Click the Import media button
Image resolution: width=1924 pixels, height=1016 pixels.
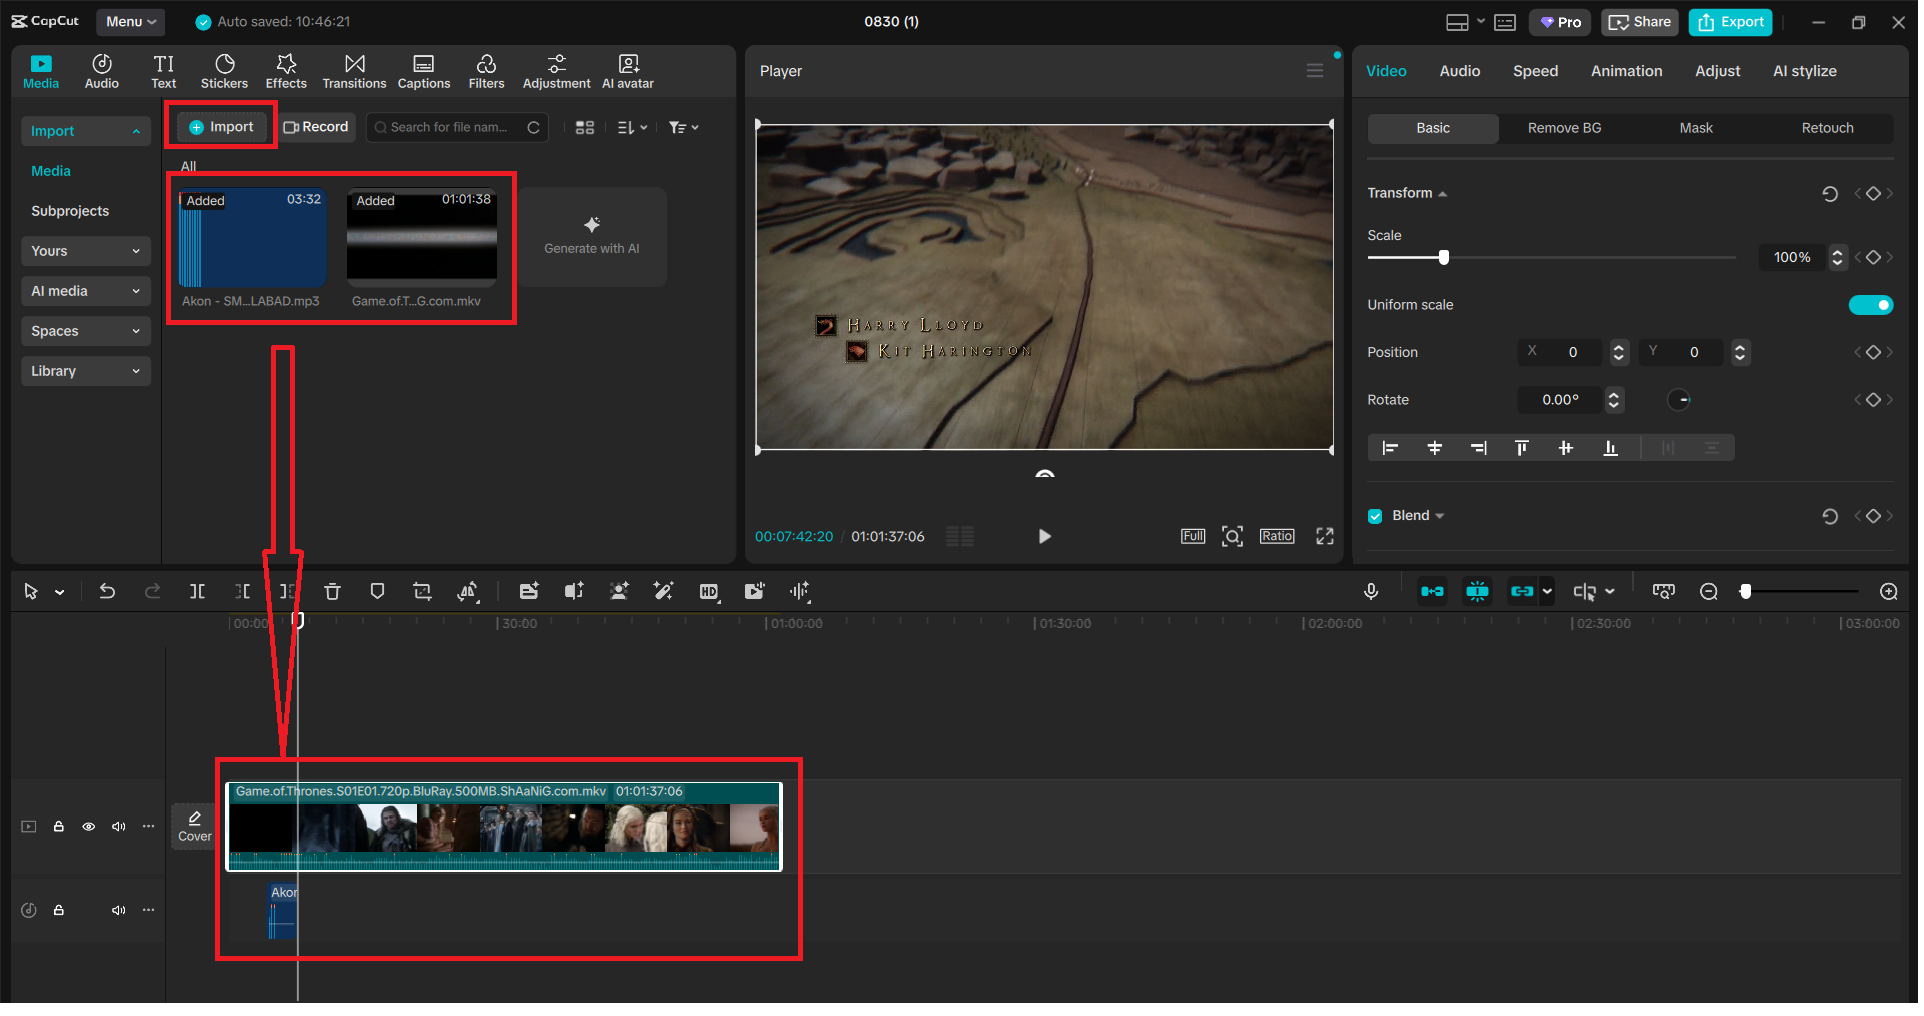(x=221, y=128)
